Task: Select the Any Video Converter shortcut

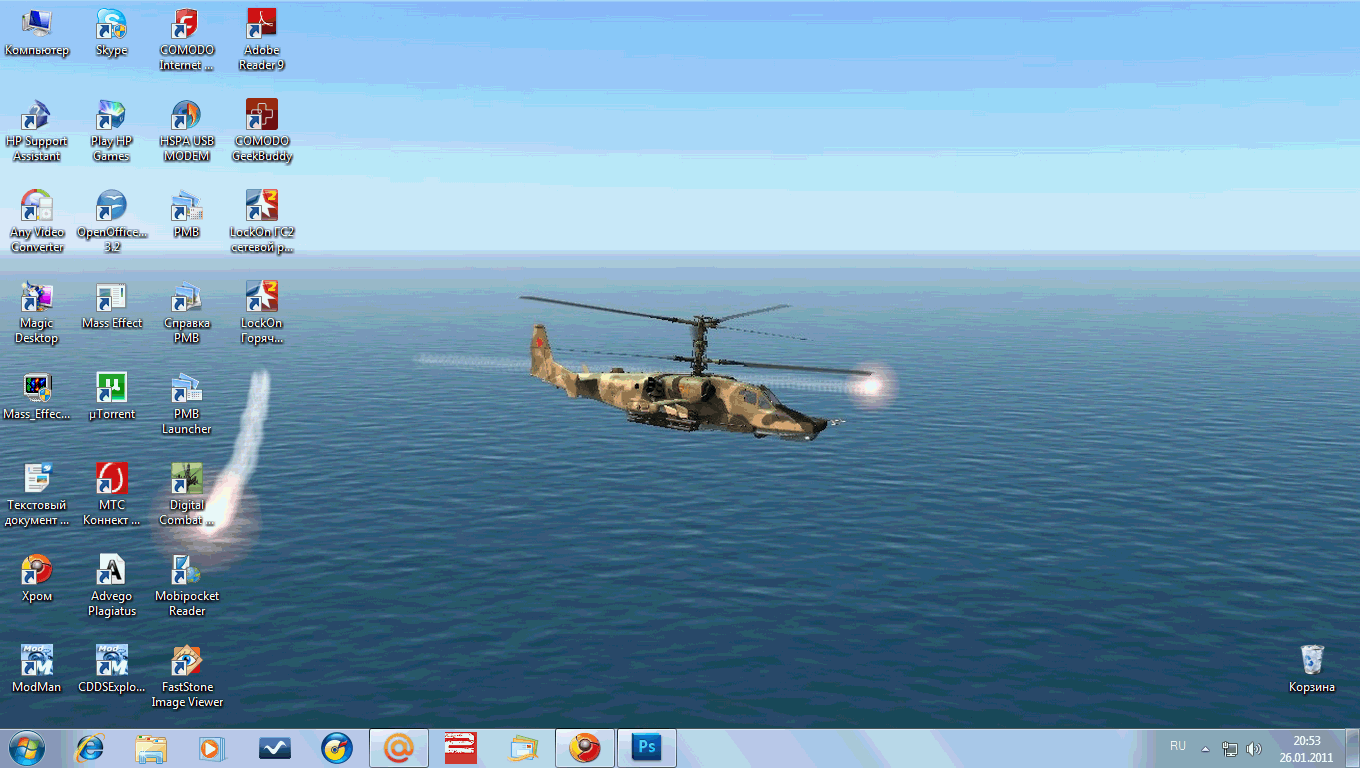Action: pyautogui.click(x=37, y=222)
